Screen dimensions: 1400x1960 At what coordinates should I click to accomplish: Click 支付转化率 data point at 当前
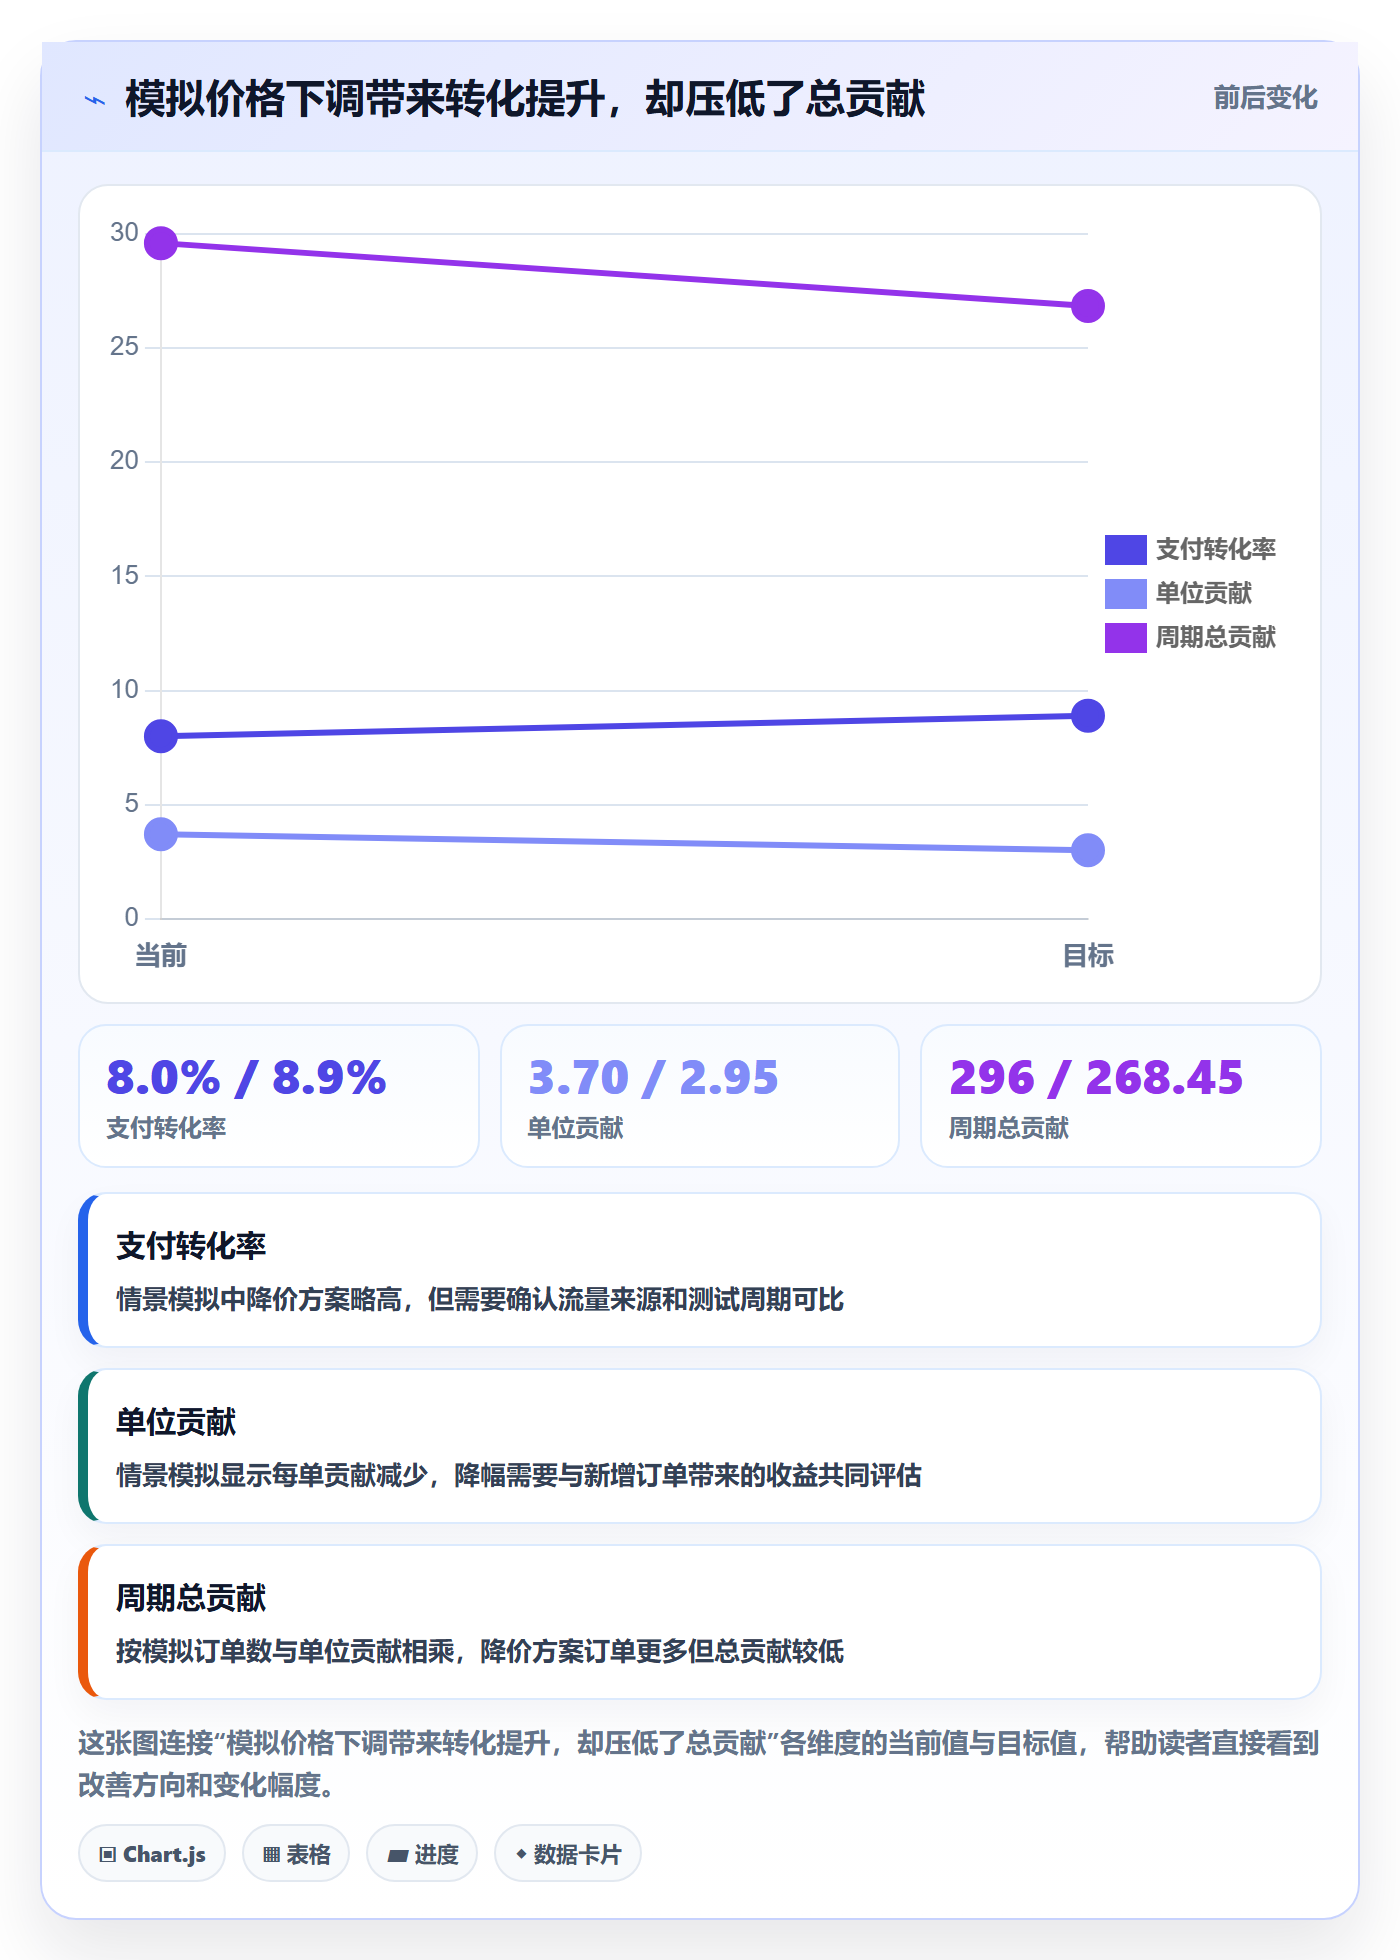coord(161,737)
